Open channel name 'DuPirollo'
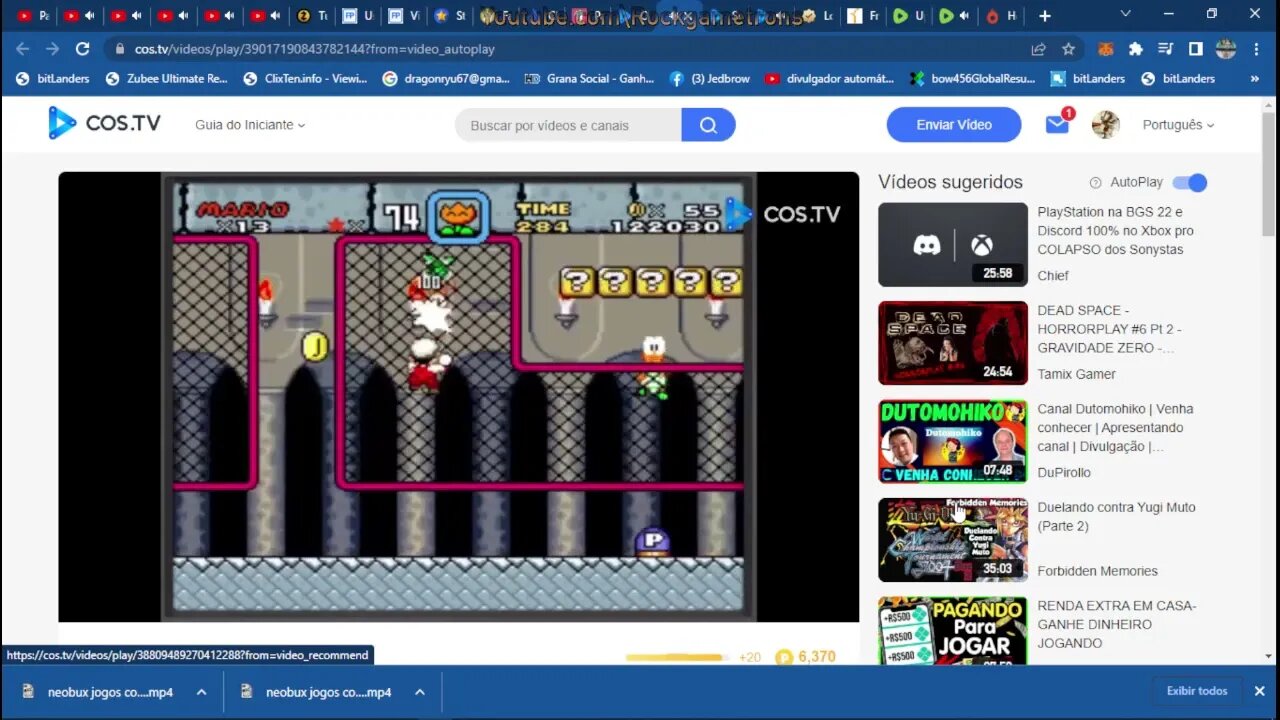Image resolution: width=1280 pixels, height=720 pixels. click(1064, 472)
